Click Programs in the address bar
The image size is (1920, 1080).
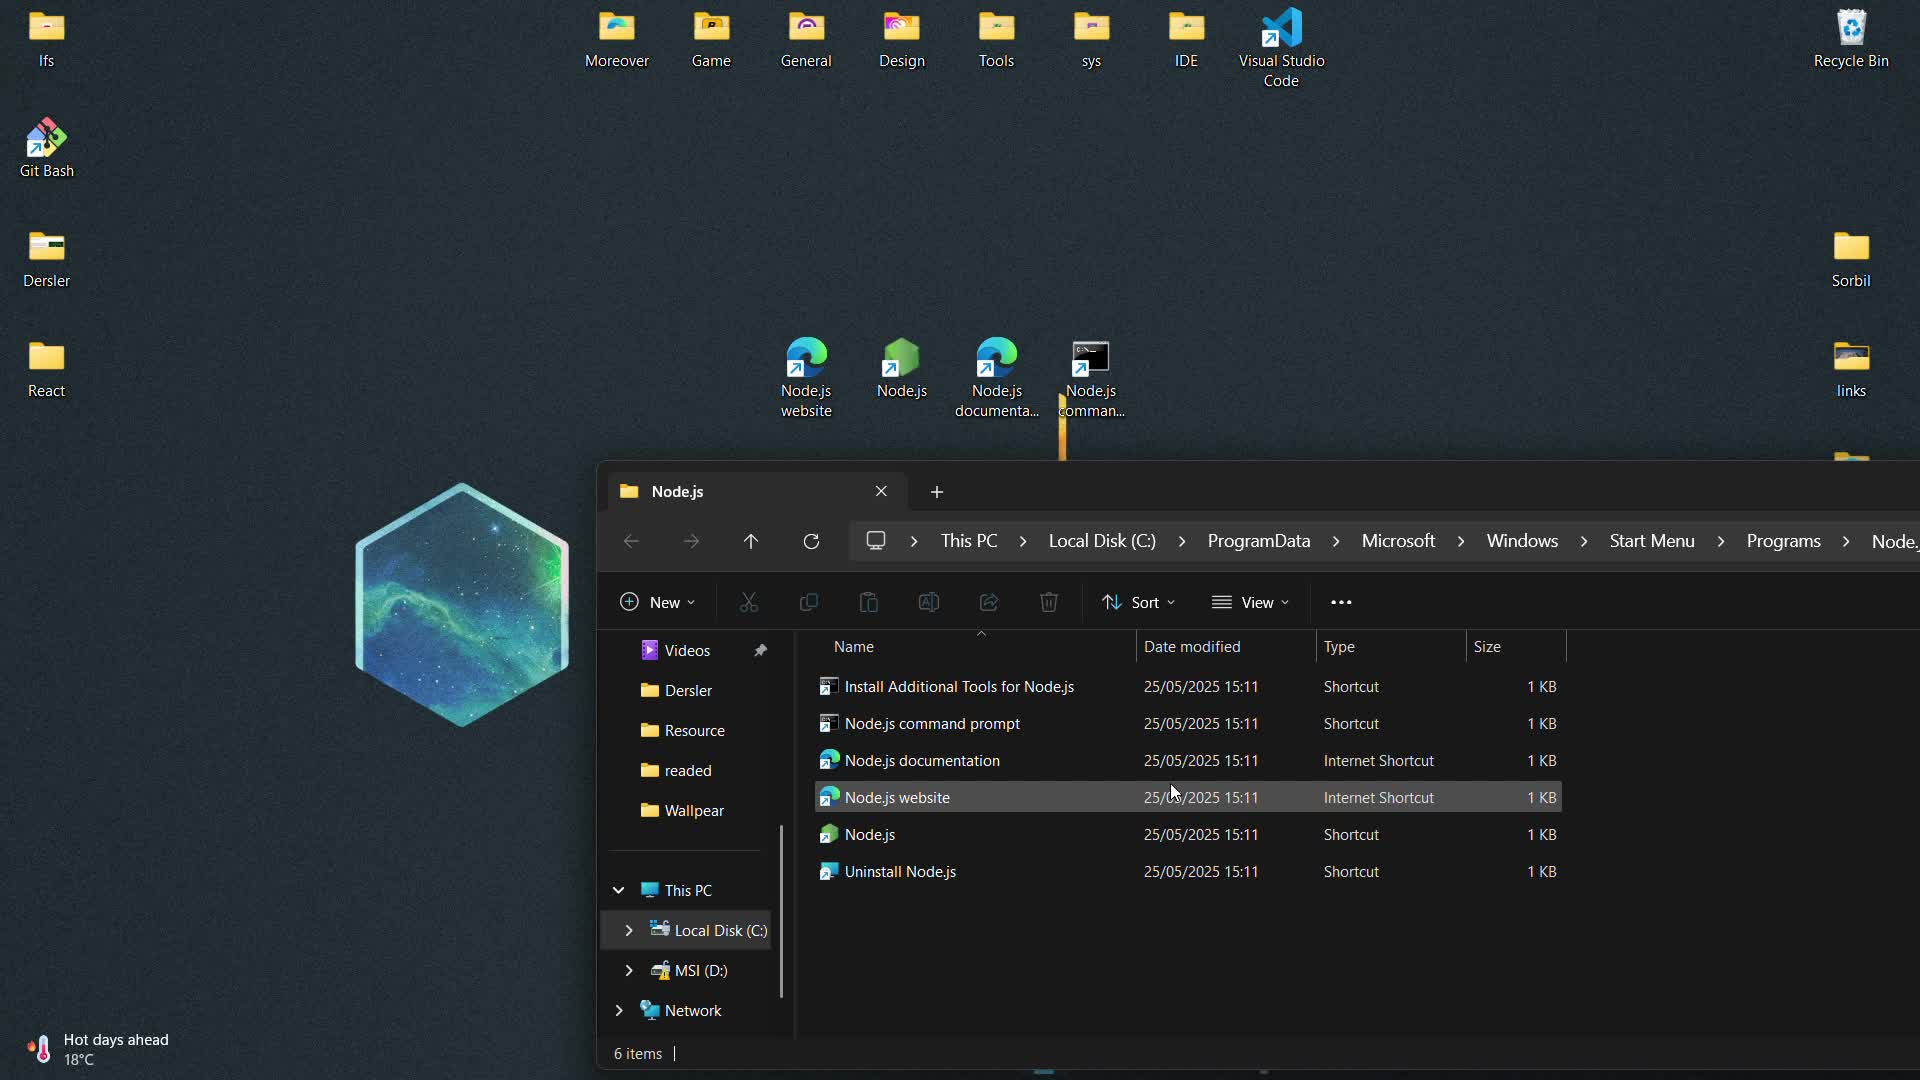pyautogui.click(x=1783, y=541)
